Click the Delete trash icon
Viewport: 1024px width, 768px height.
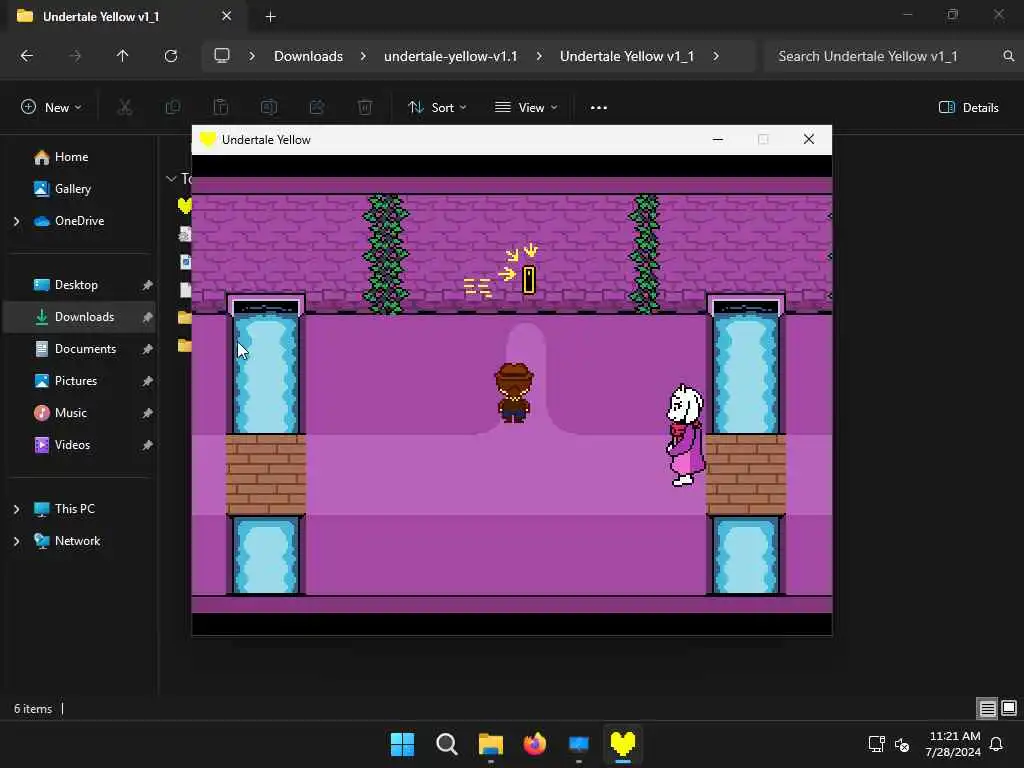pyautogui.click(x=365, y=108)
